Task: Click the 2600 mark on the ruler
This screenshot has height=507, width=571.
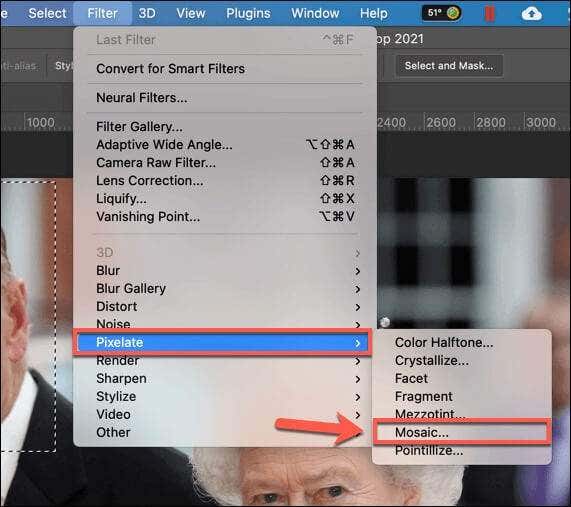Action: coord(441,122)
